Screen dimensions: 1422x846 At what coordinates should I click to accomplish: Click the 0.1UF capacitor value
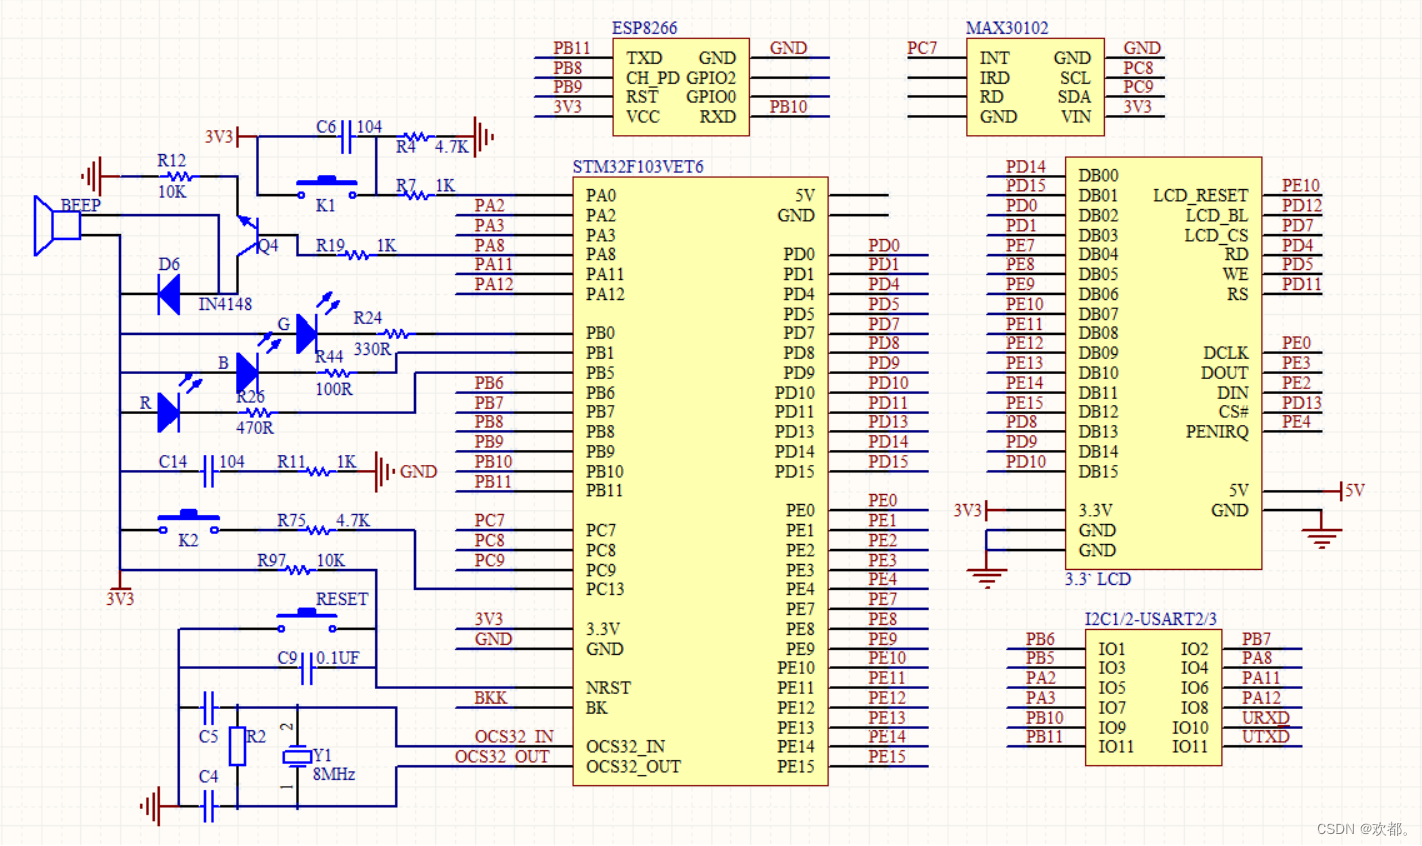tap(338, 658)
